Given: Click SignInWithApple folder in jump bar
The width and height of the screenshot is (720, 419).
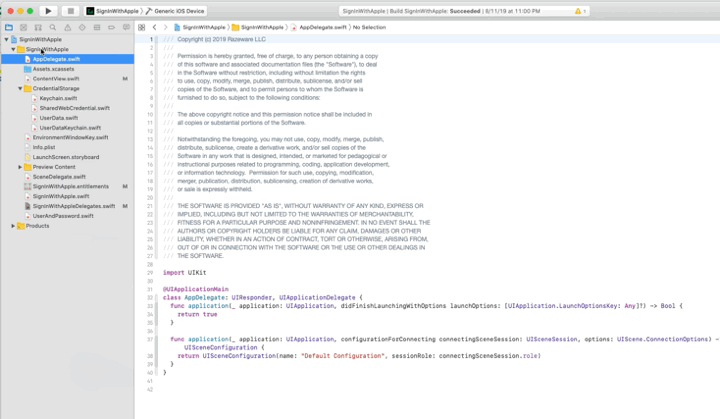Looking at the screenshot, I should click(258, 28).
